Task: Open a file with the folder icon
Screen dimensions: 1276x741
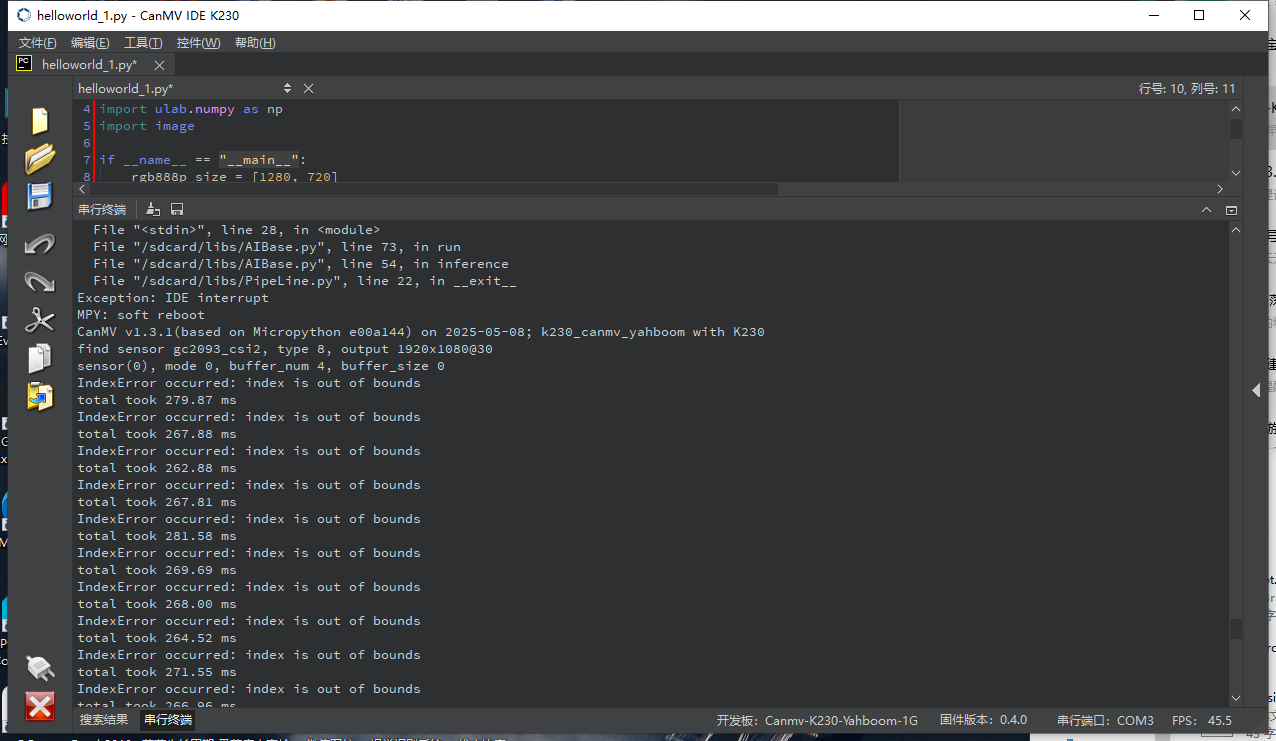Action: click(x=39, y=158)
